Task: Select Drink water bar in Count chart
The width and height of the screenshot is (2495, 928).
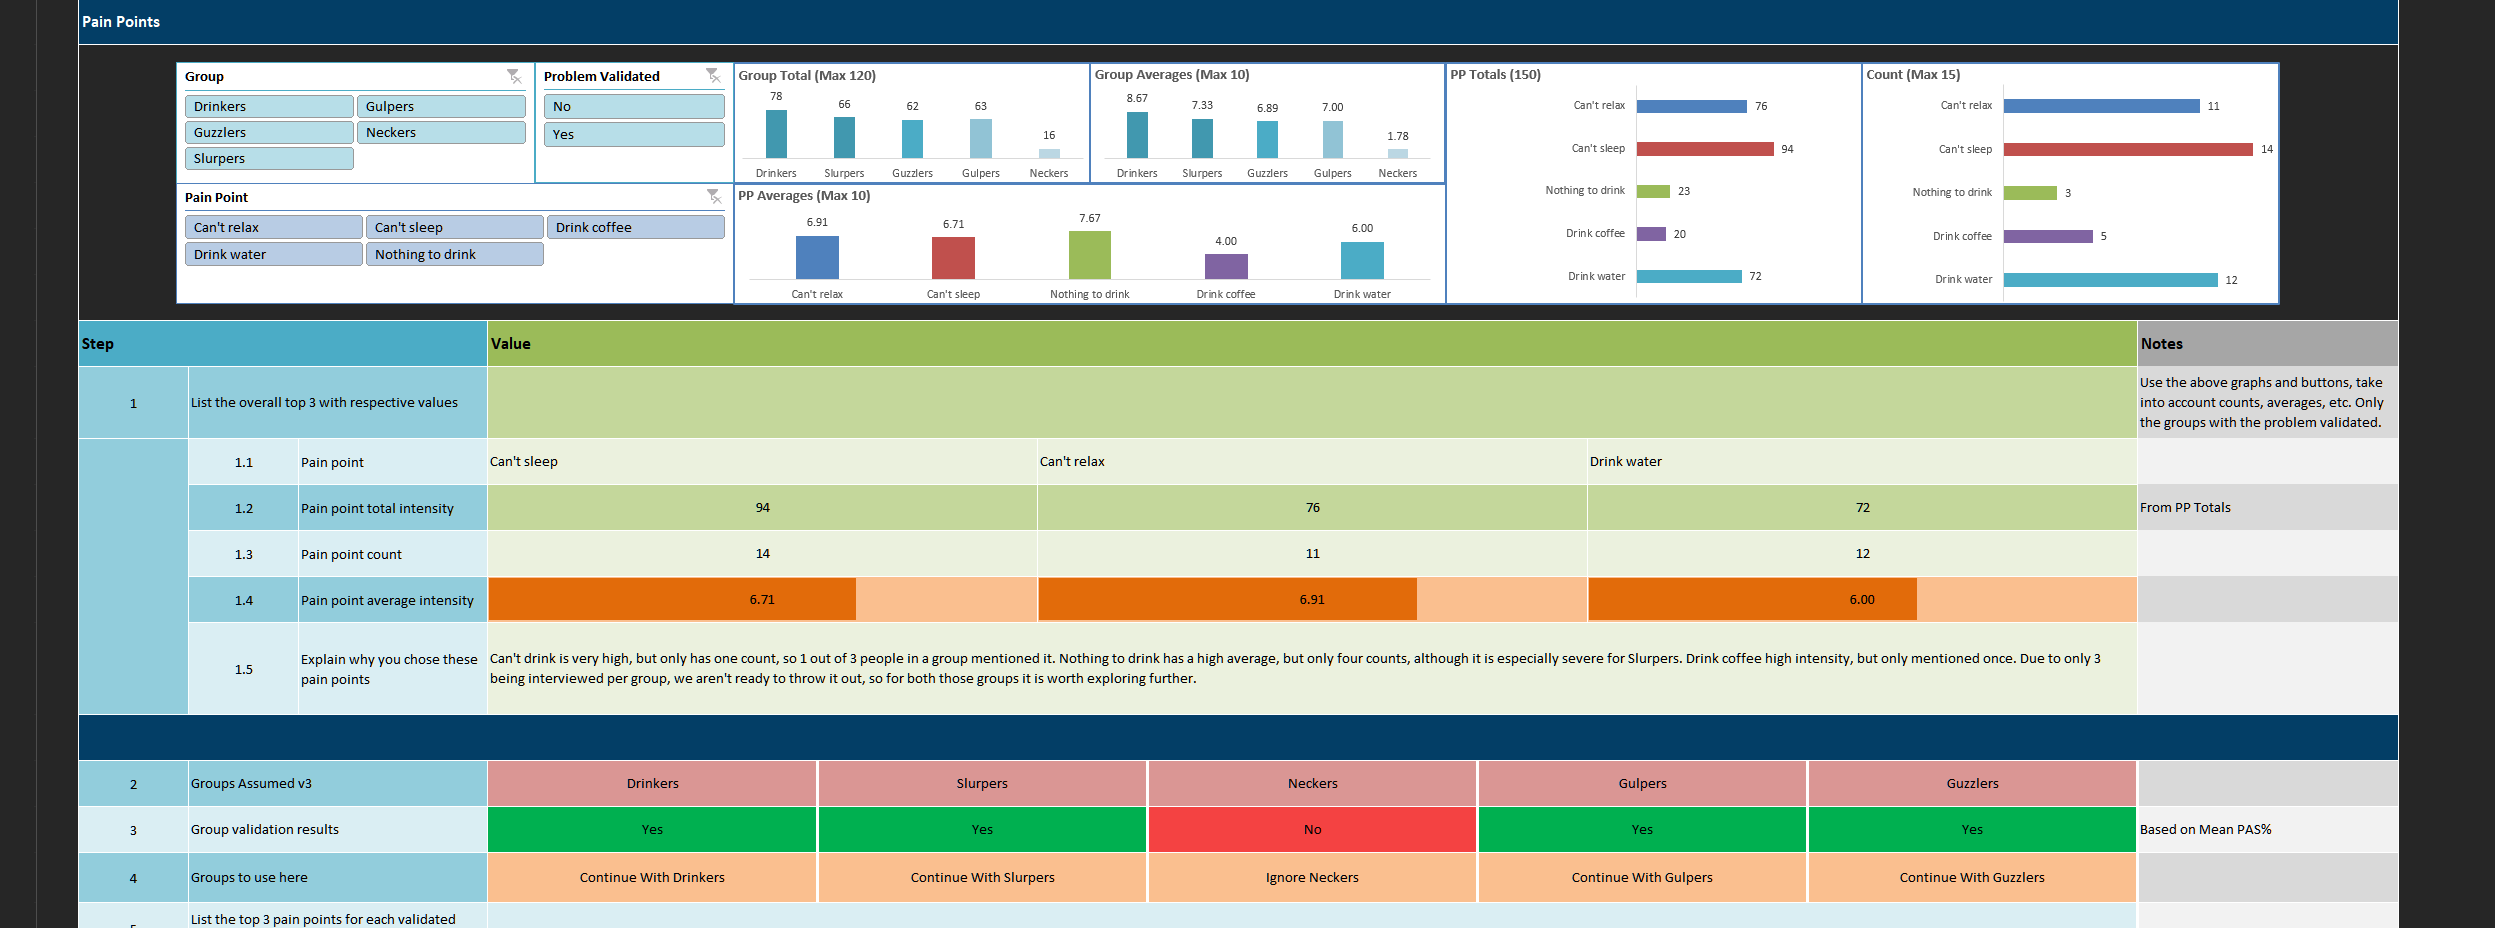Action: click(x=2111, y=280)
